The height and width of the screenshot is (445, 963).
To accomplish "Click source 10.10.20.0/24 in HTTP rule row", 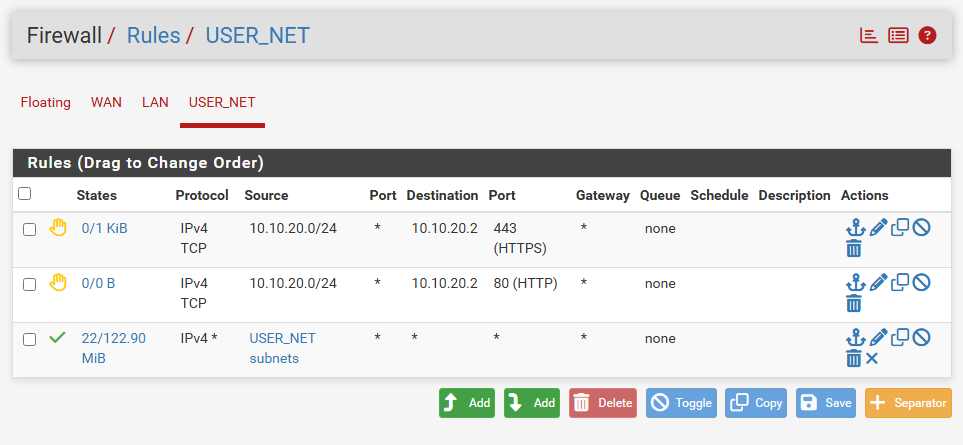I will [x=293, y=284].
